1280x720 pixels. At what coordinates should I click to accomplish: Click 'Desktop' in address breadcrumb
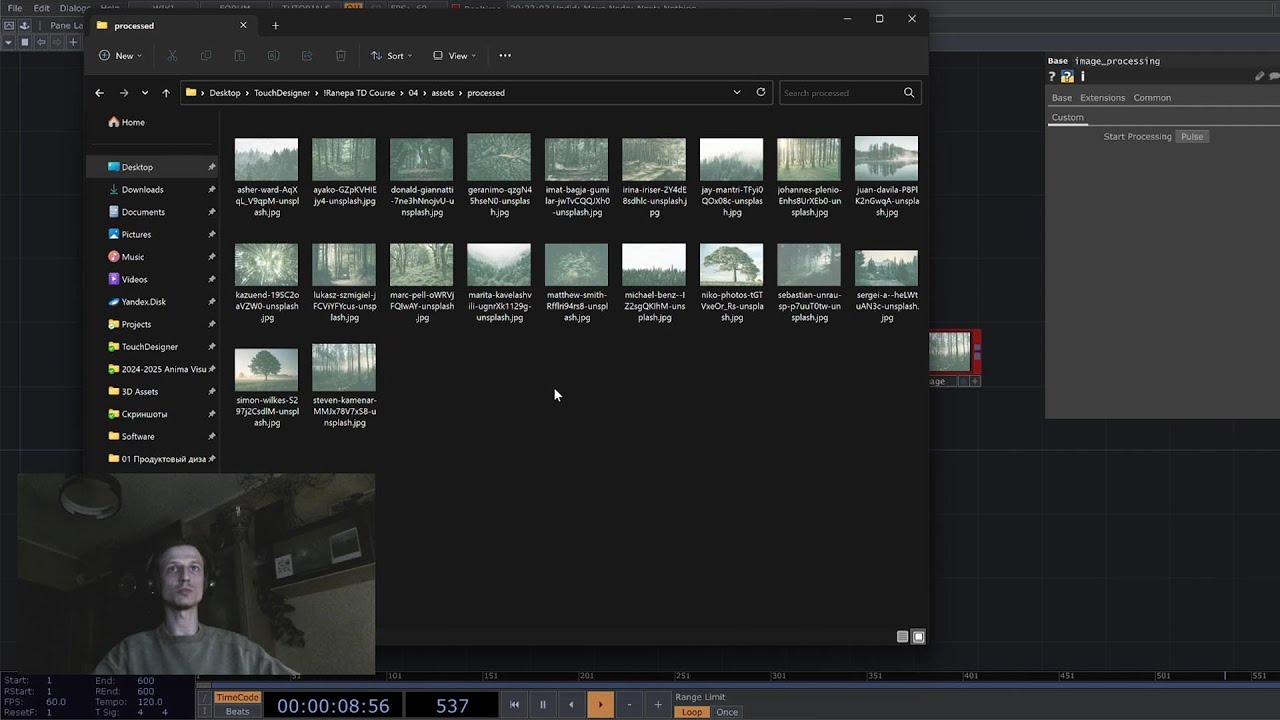(x=225, y=93)
